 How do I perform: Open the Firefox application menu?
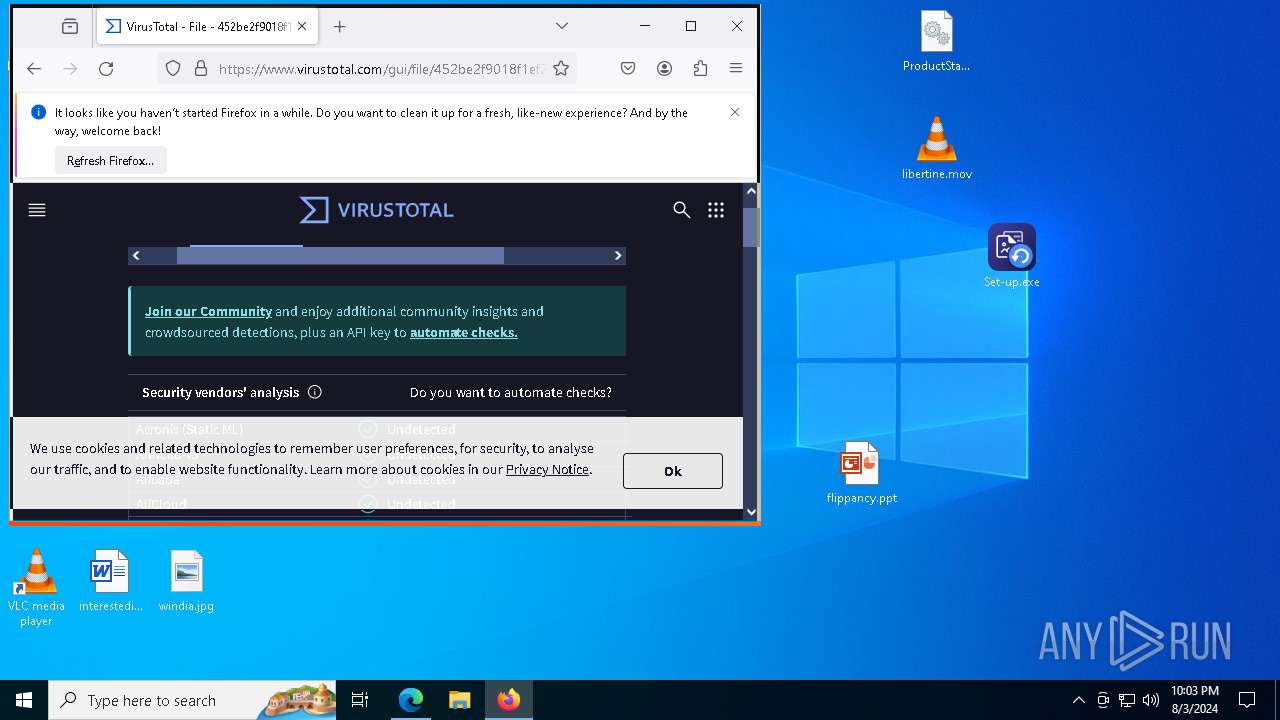[736, 68]
